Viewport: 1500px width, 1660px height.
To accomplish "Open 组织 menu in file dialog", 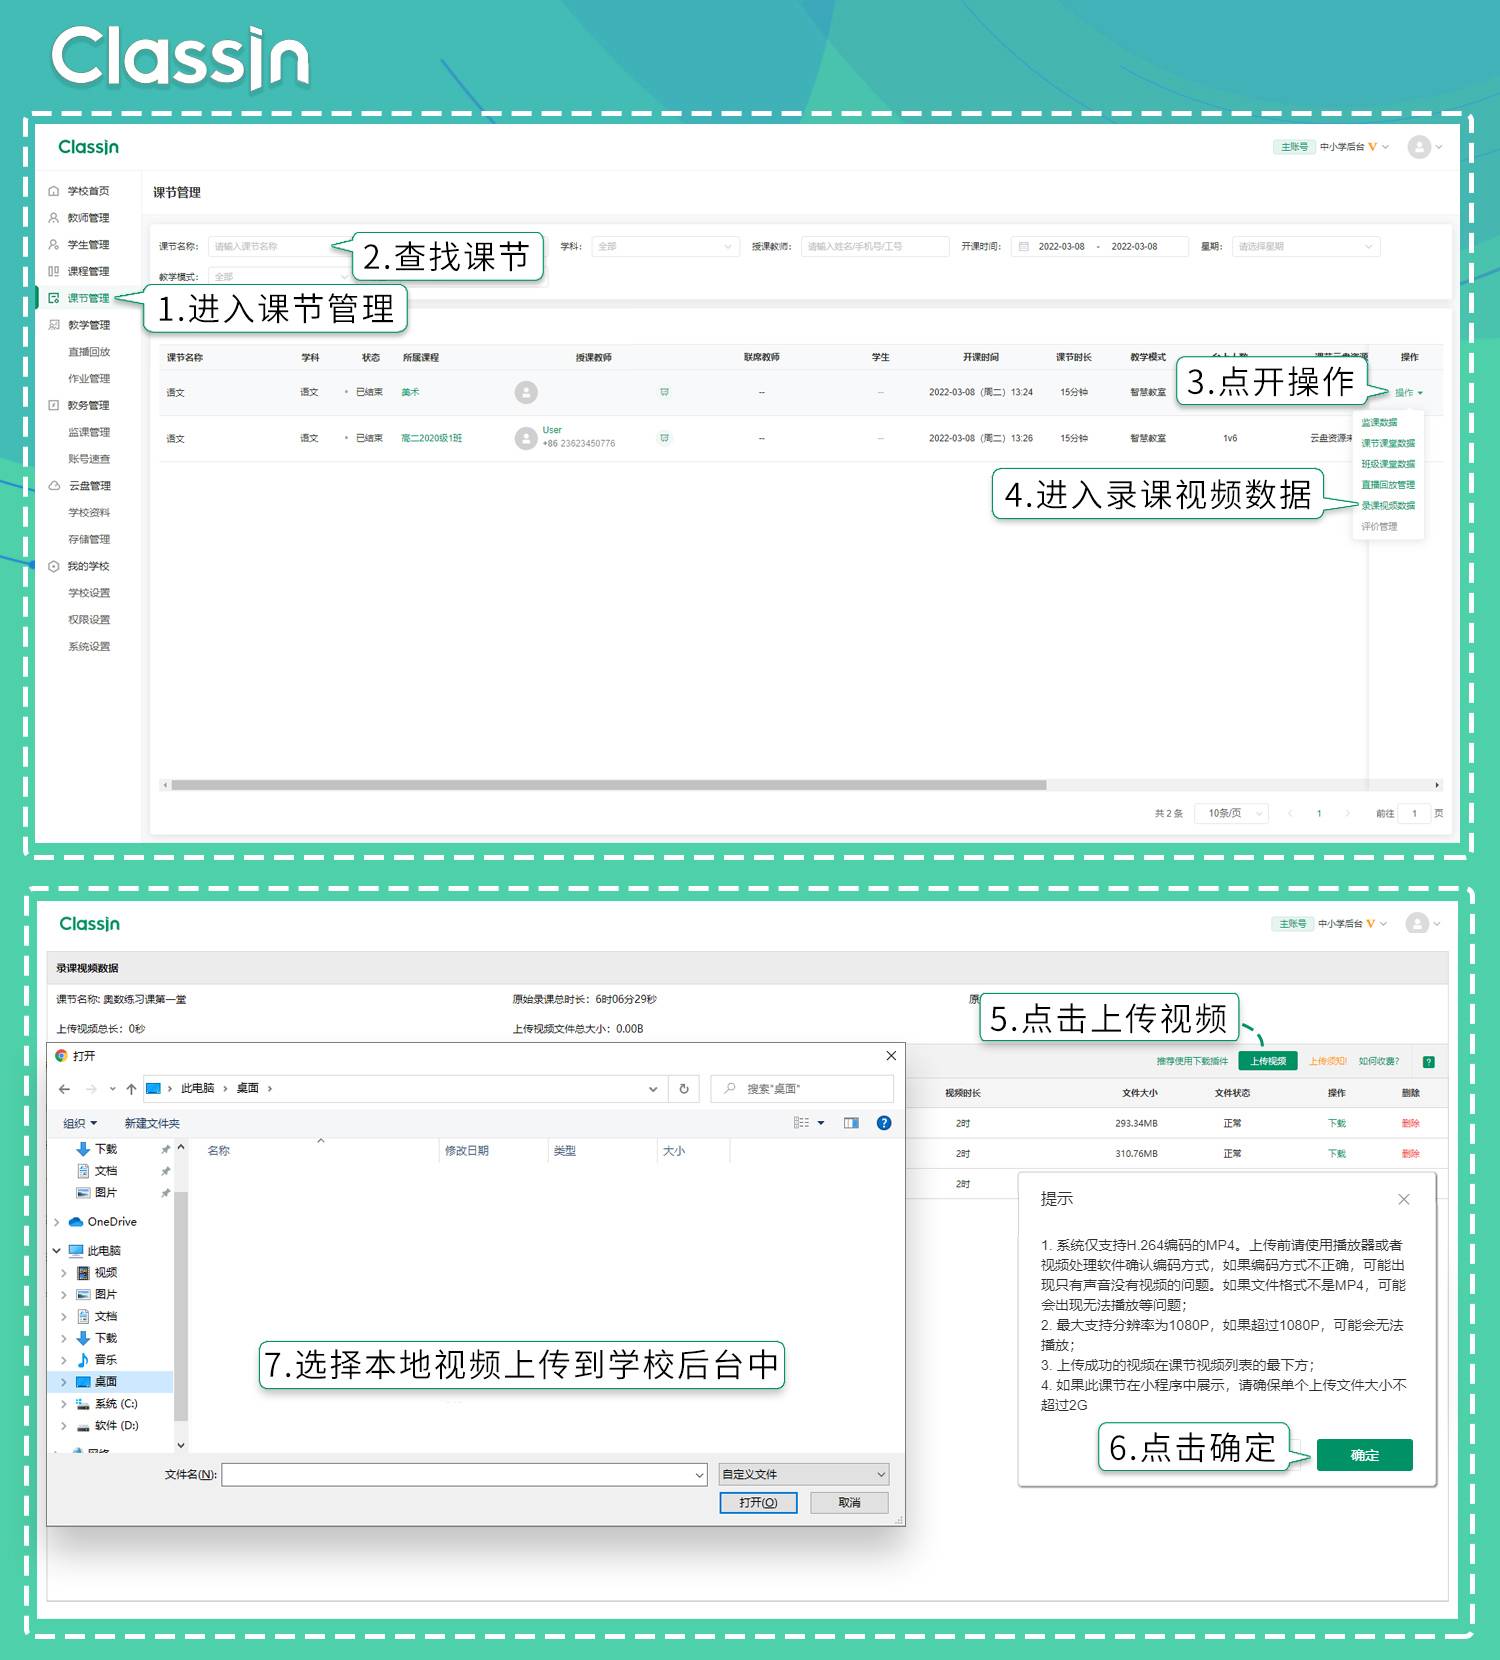I will [x=80, y=1124].
